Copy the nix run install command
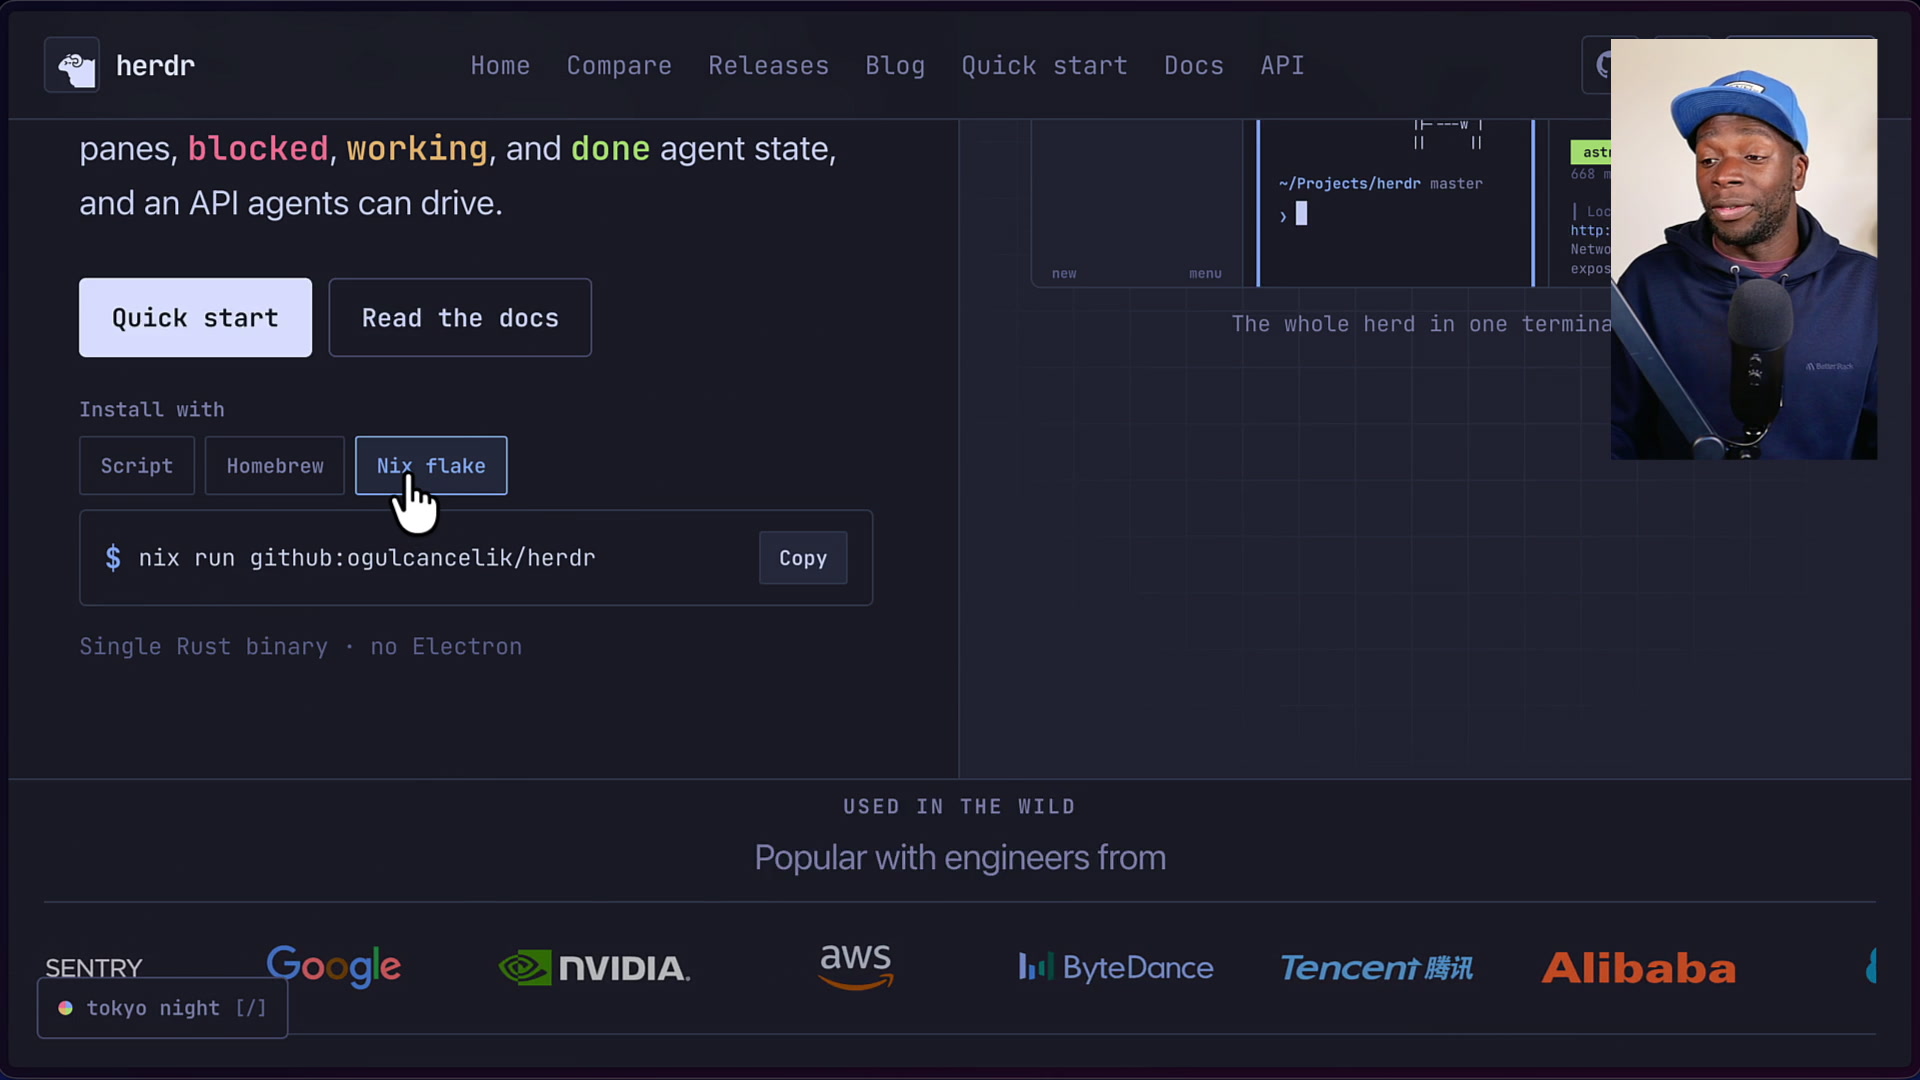 coord(803,558)
